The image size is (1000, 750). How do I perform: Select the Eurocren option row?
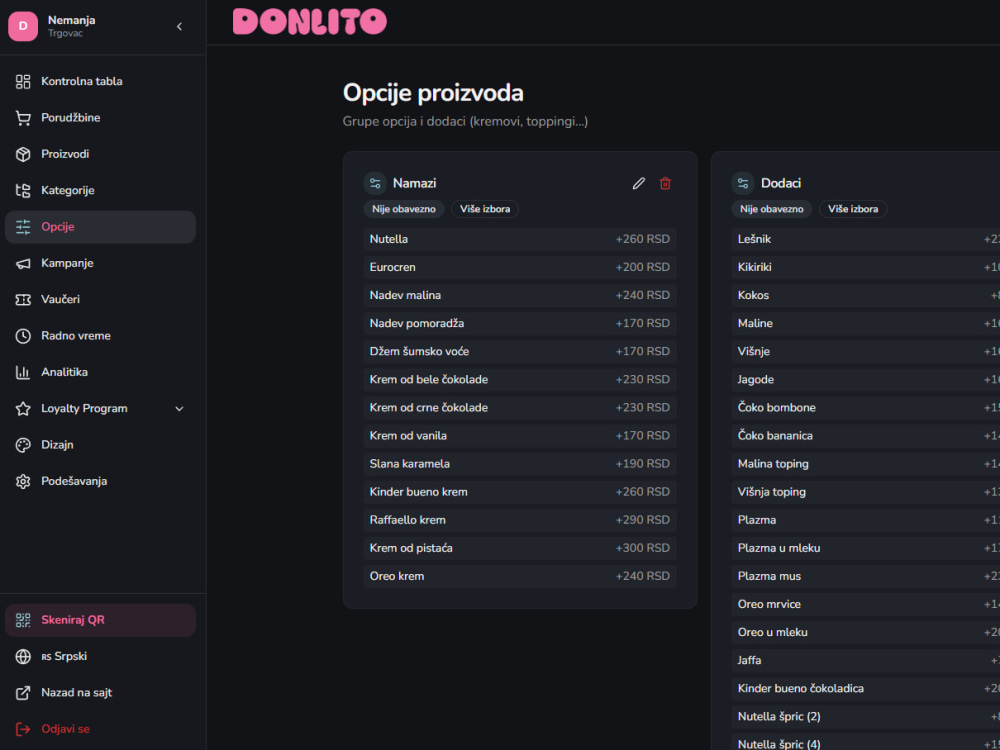click(520, 267)
